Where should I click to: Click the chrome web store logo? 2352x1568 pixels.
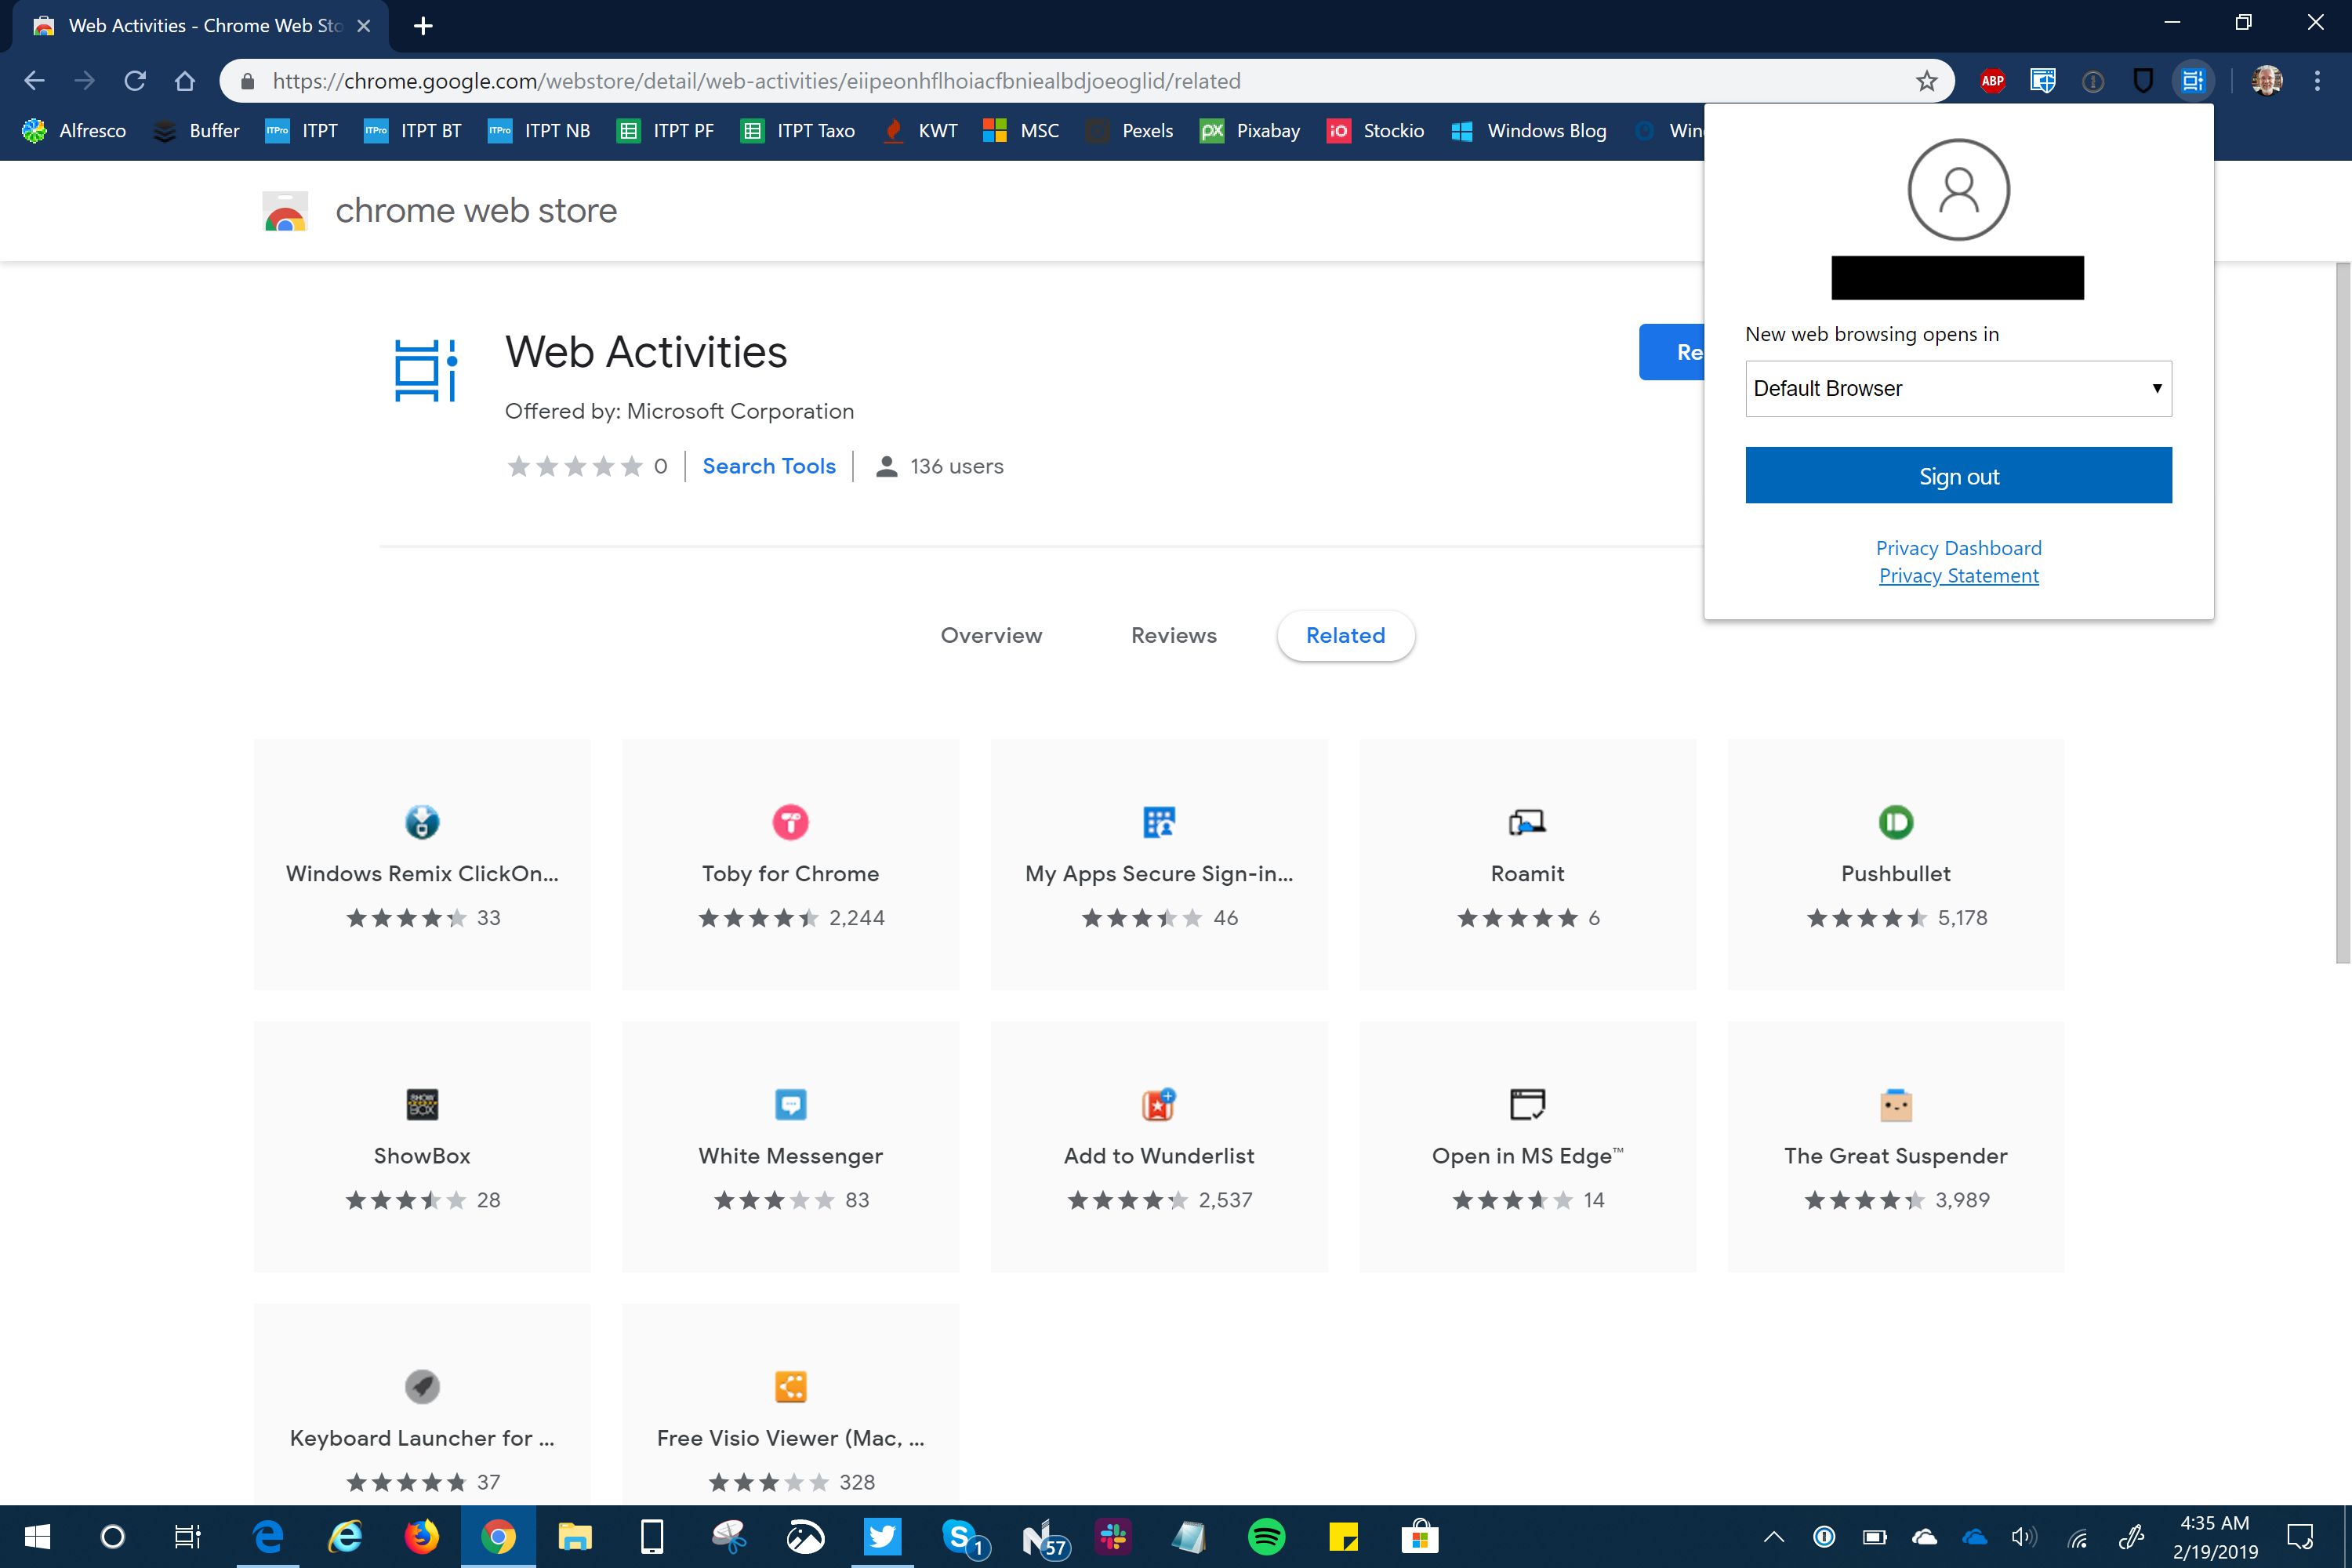[x=285, y=211]
